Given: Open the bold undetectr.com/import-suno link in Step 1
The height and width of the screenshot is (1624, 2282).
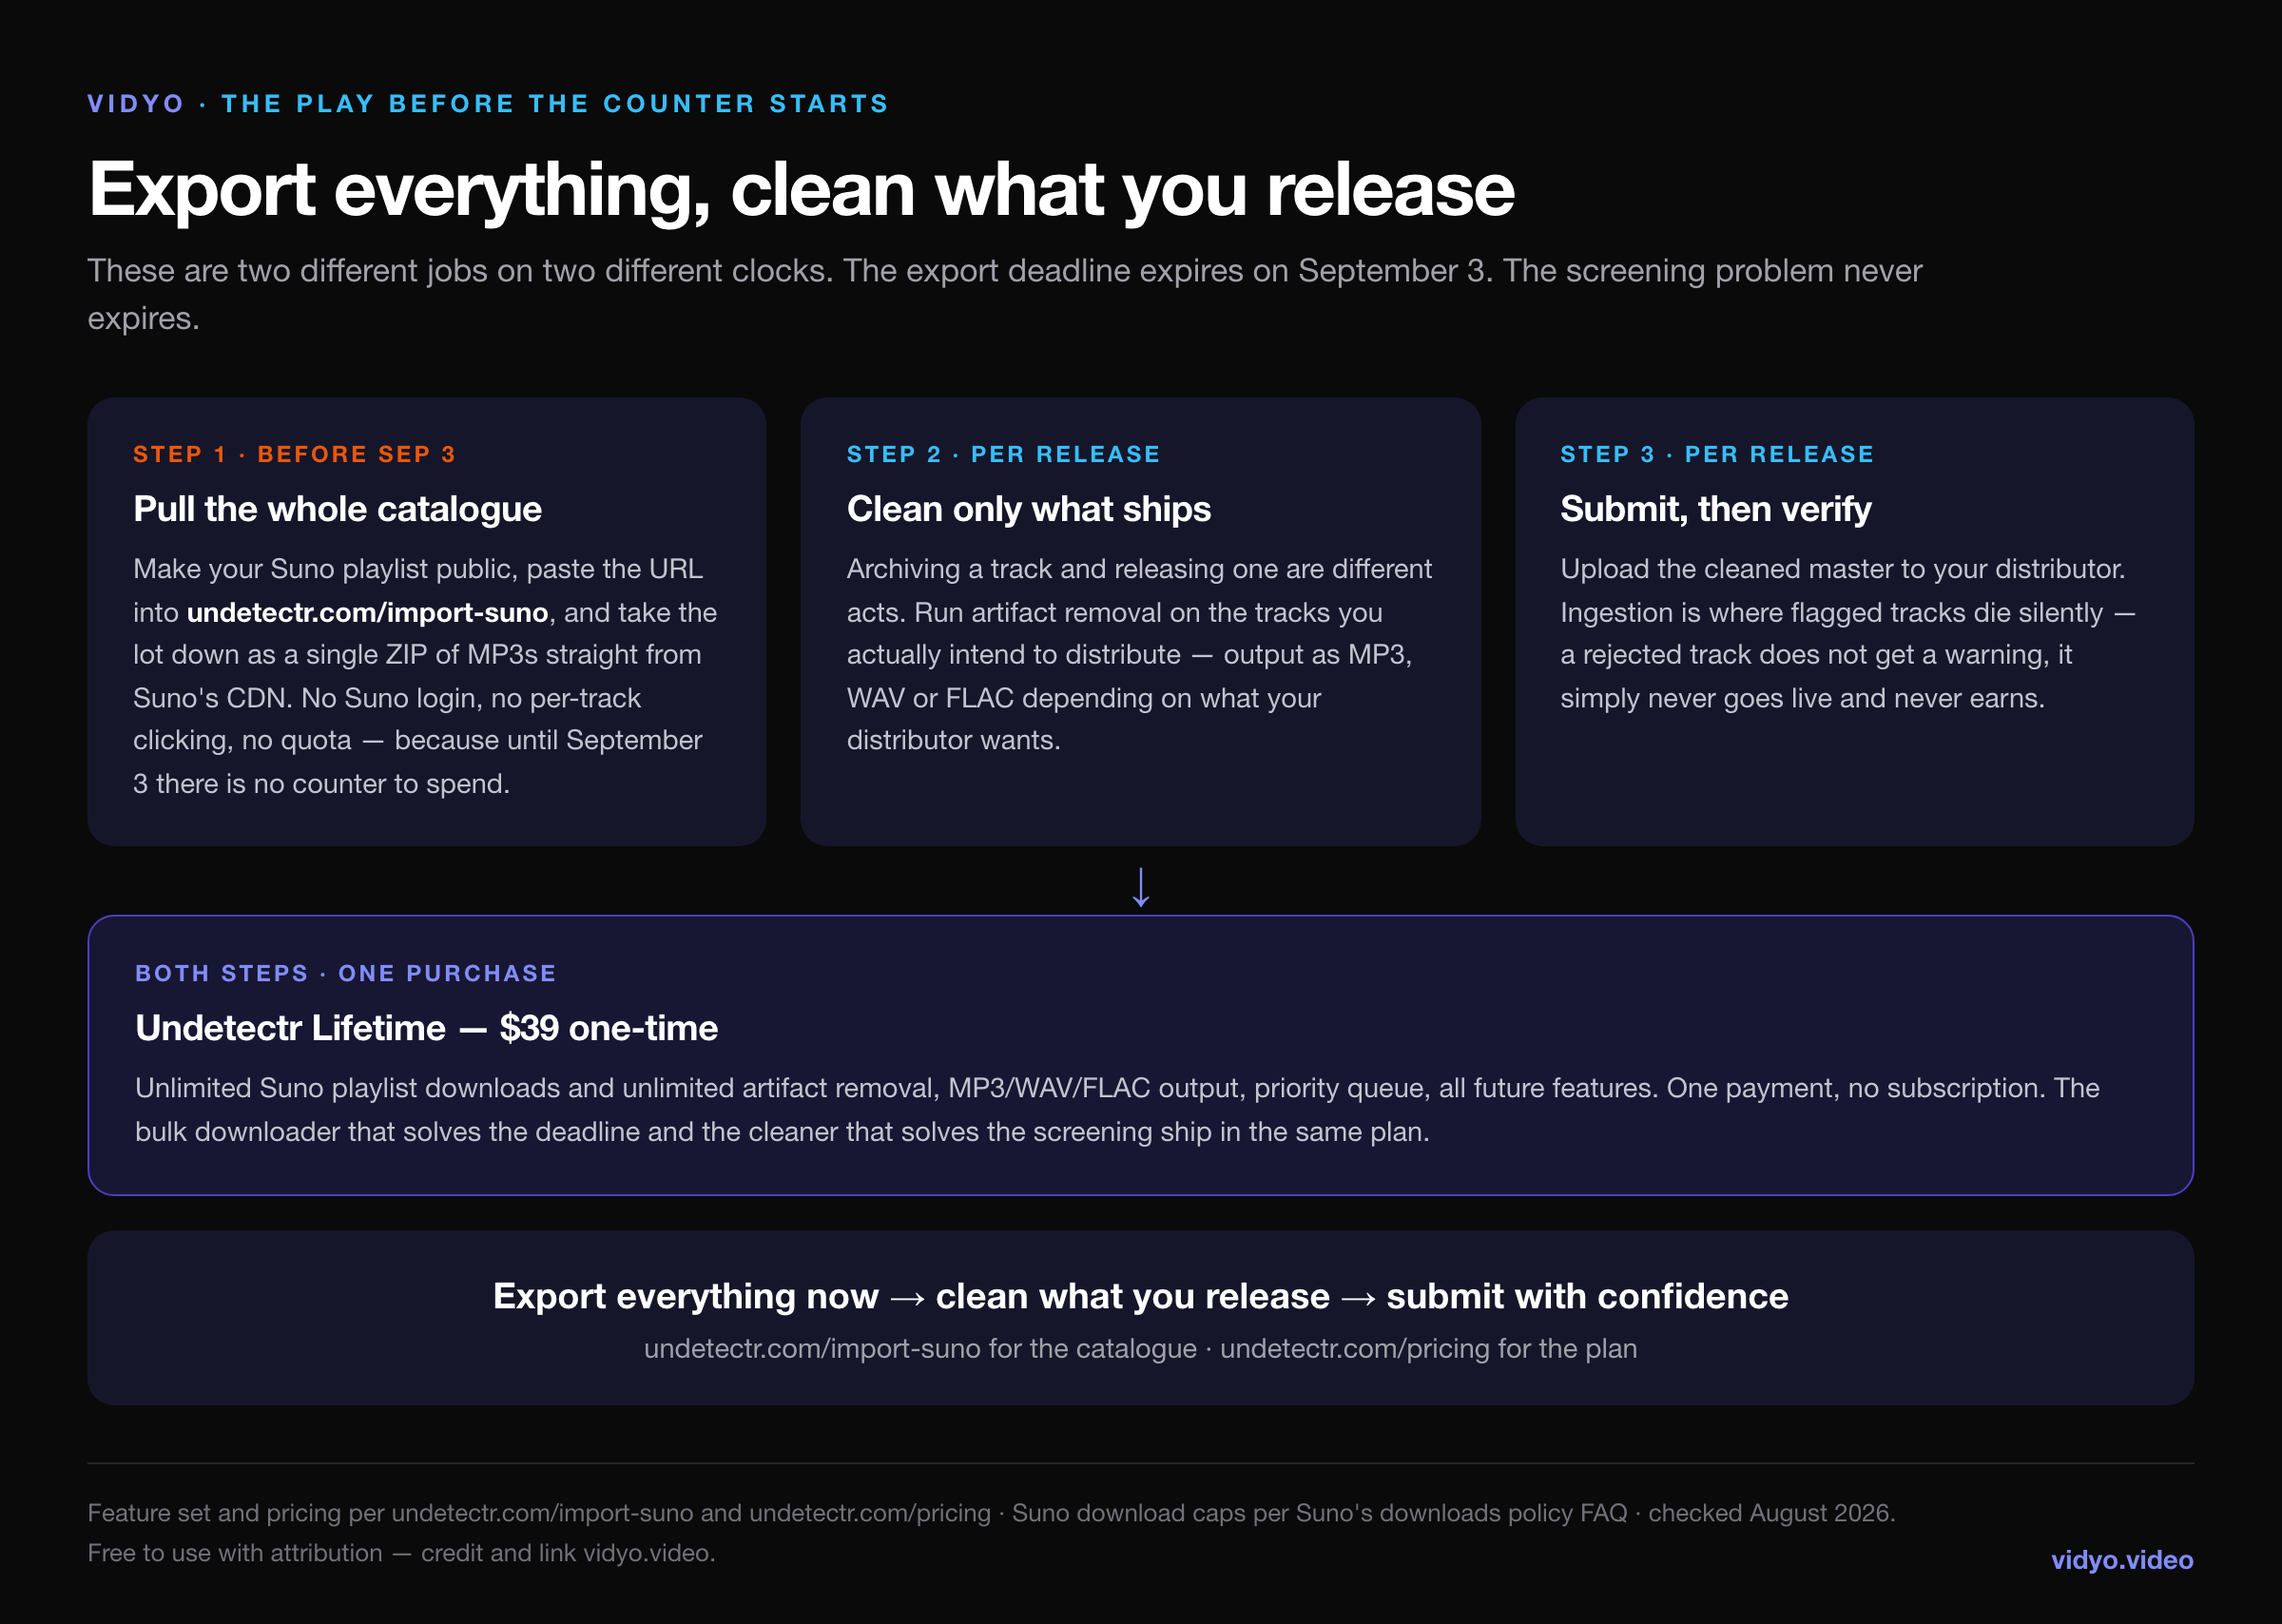Looking at the screenshot, I should pos(367,612).
